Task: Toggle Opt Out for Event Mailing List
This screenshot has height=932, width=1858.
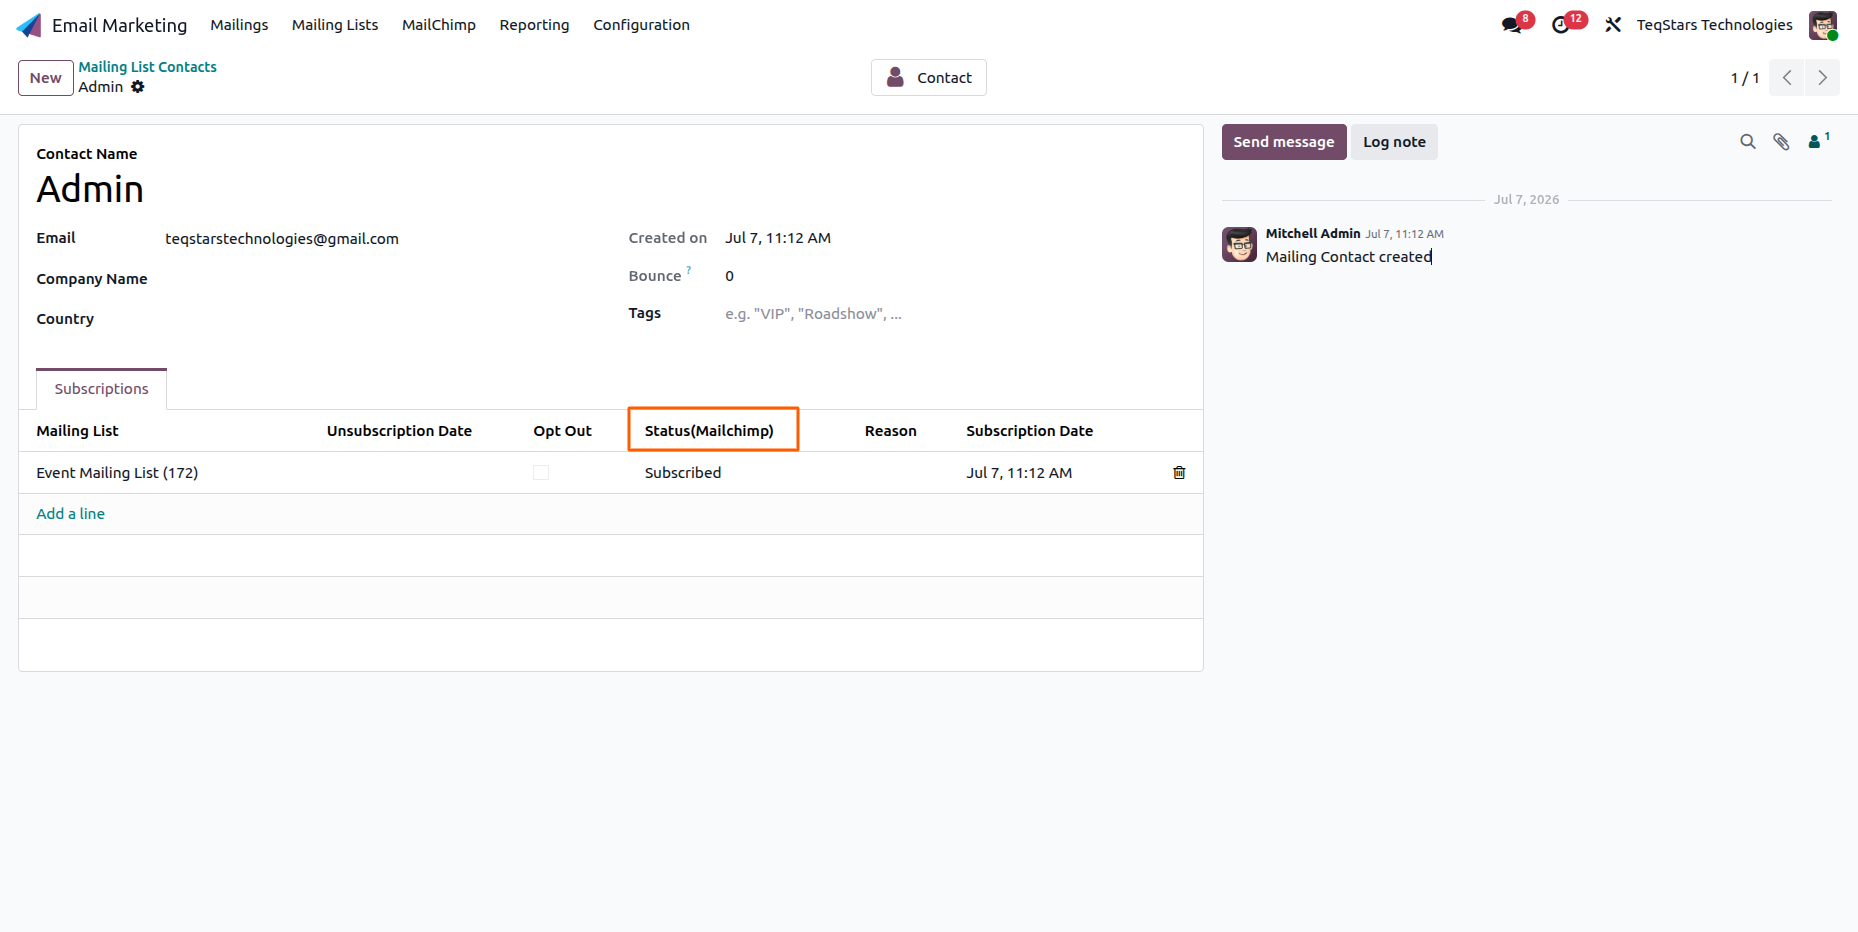Action: click(x=541, y=473)
